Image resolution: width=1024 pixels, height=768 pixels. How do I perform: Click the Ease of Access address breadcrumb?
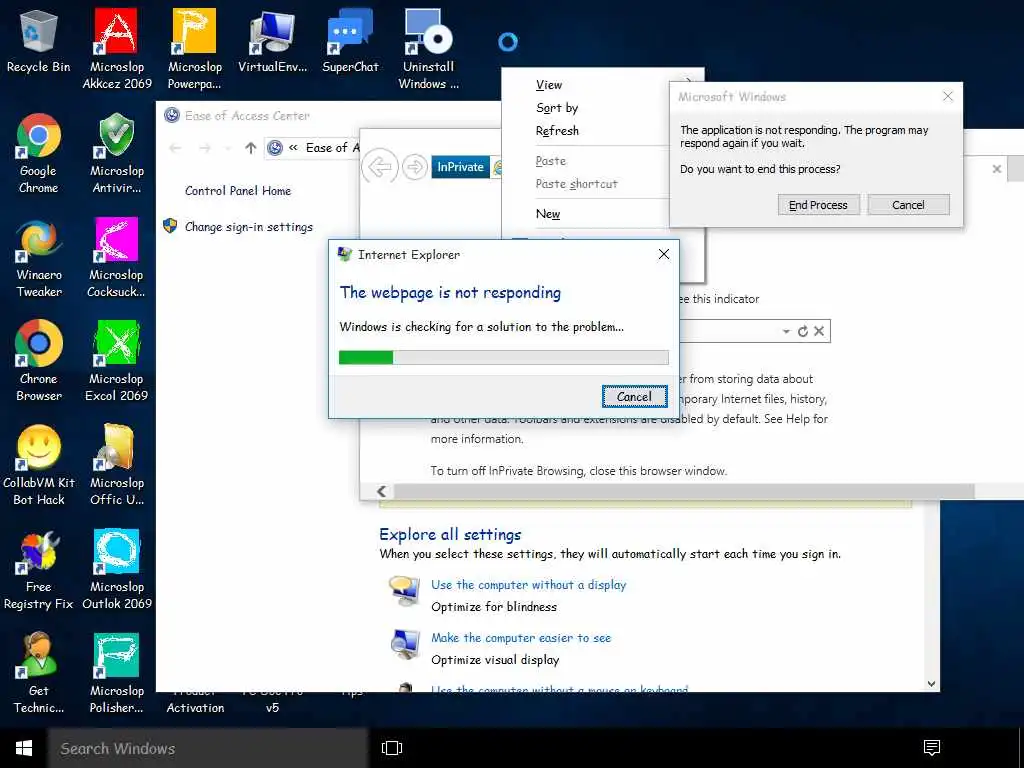[x=332, y=148]
